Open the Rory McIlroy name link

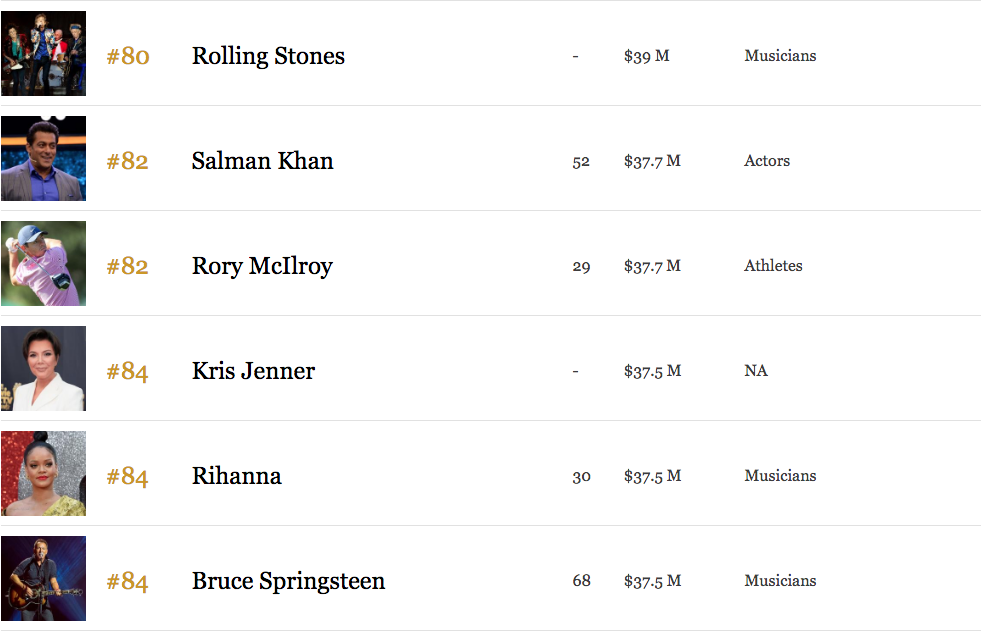coord(262,266)
